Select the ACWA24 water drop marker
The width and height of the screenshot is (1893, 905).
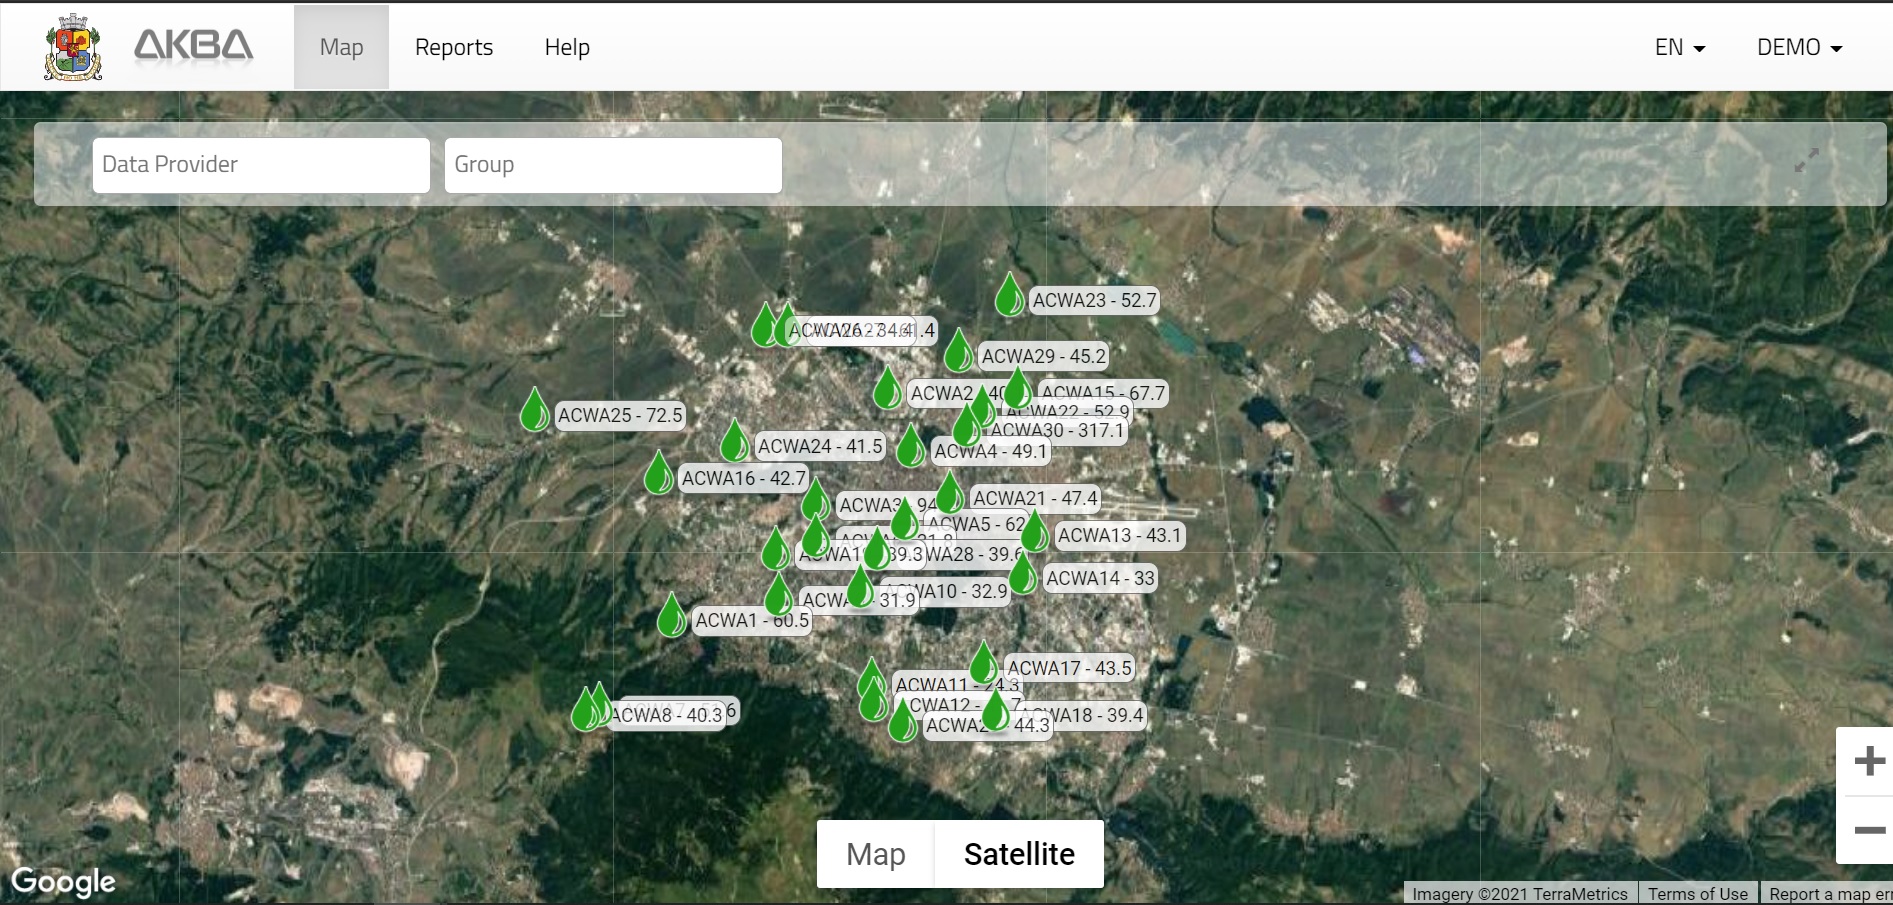(x=735, y=442)
